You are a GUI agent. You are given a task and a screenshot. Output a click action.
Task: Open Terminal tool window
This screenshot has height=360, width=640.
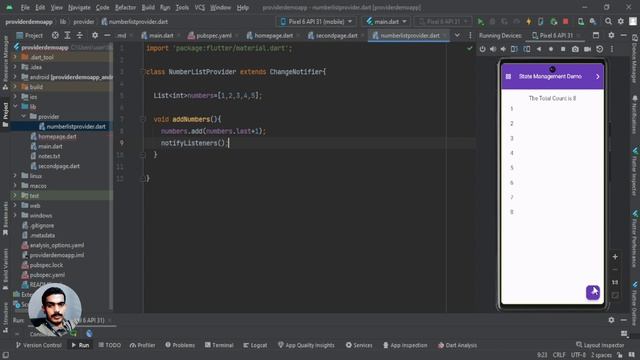[x=219, y=345]
